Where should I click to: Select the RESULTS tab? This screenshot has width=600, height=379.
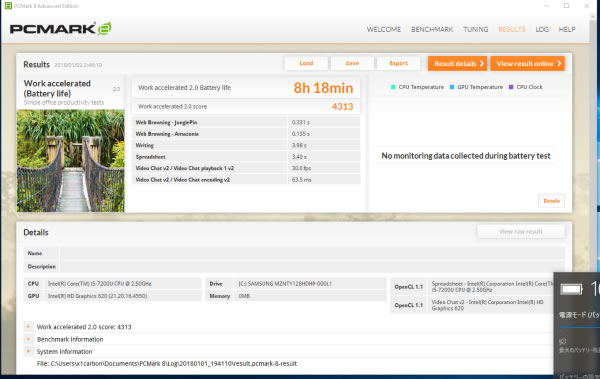pyautogui.click(x=512, y=29)
